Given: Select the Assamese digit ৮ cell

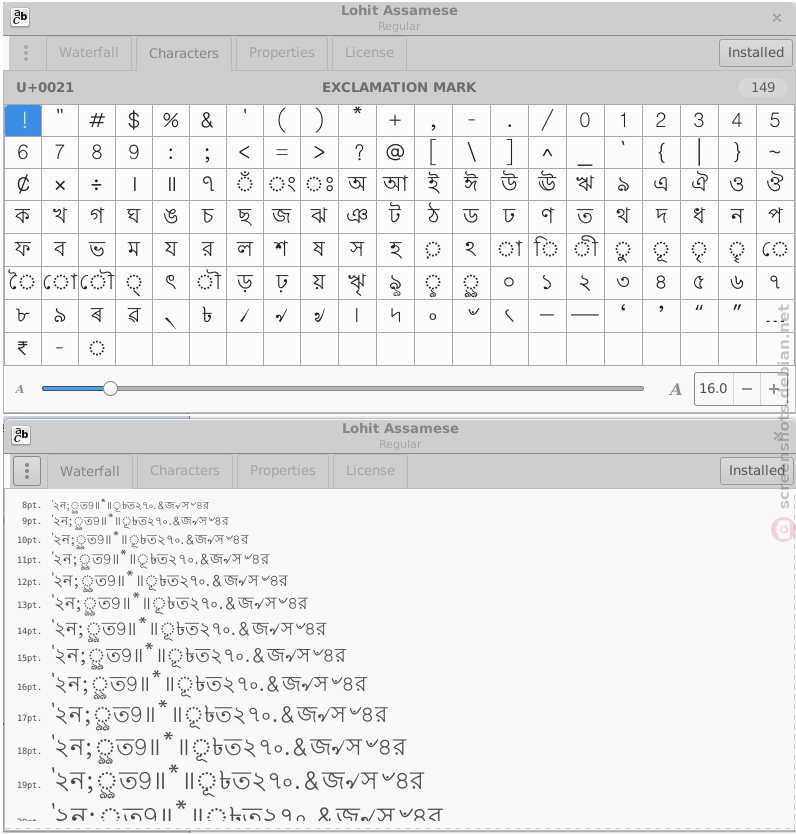Looking at the screenshot, I should (x=23, y=316).
